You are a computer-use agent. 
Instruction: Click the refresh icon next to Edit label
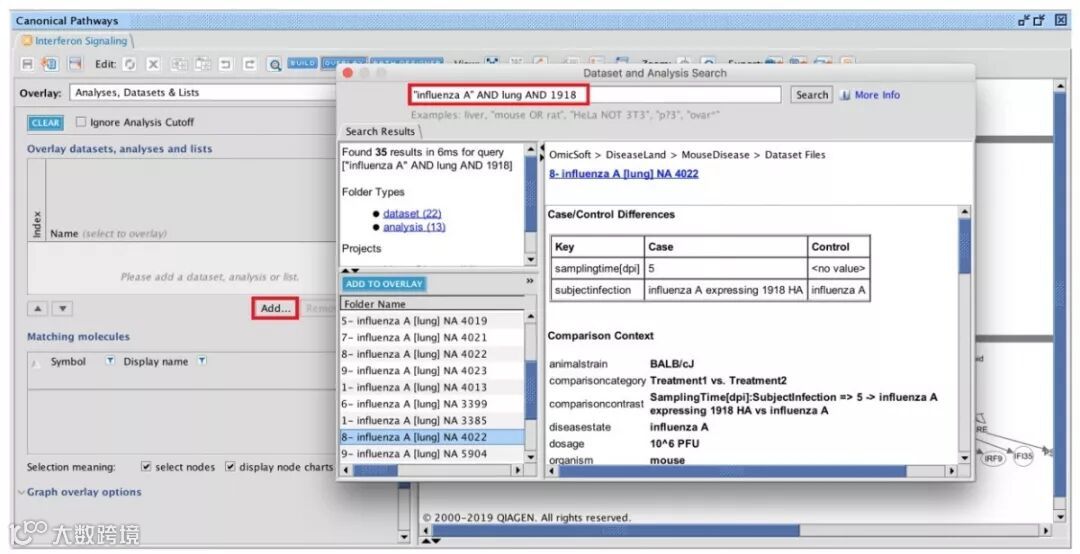[129, 64]
